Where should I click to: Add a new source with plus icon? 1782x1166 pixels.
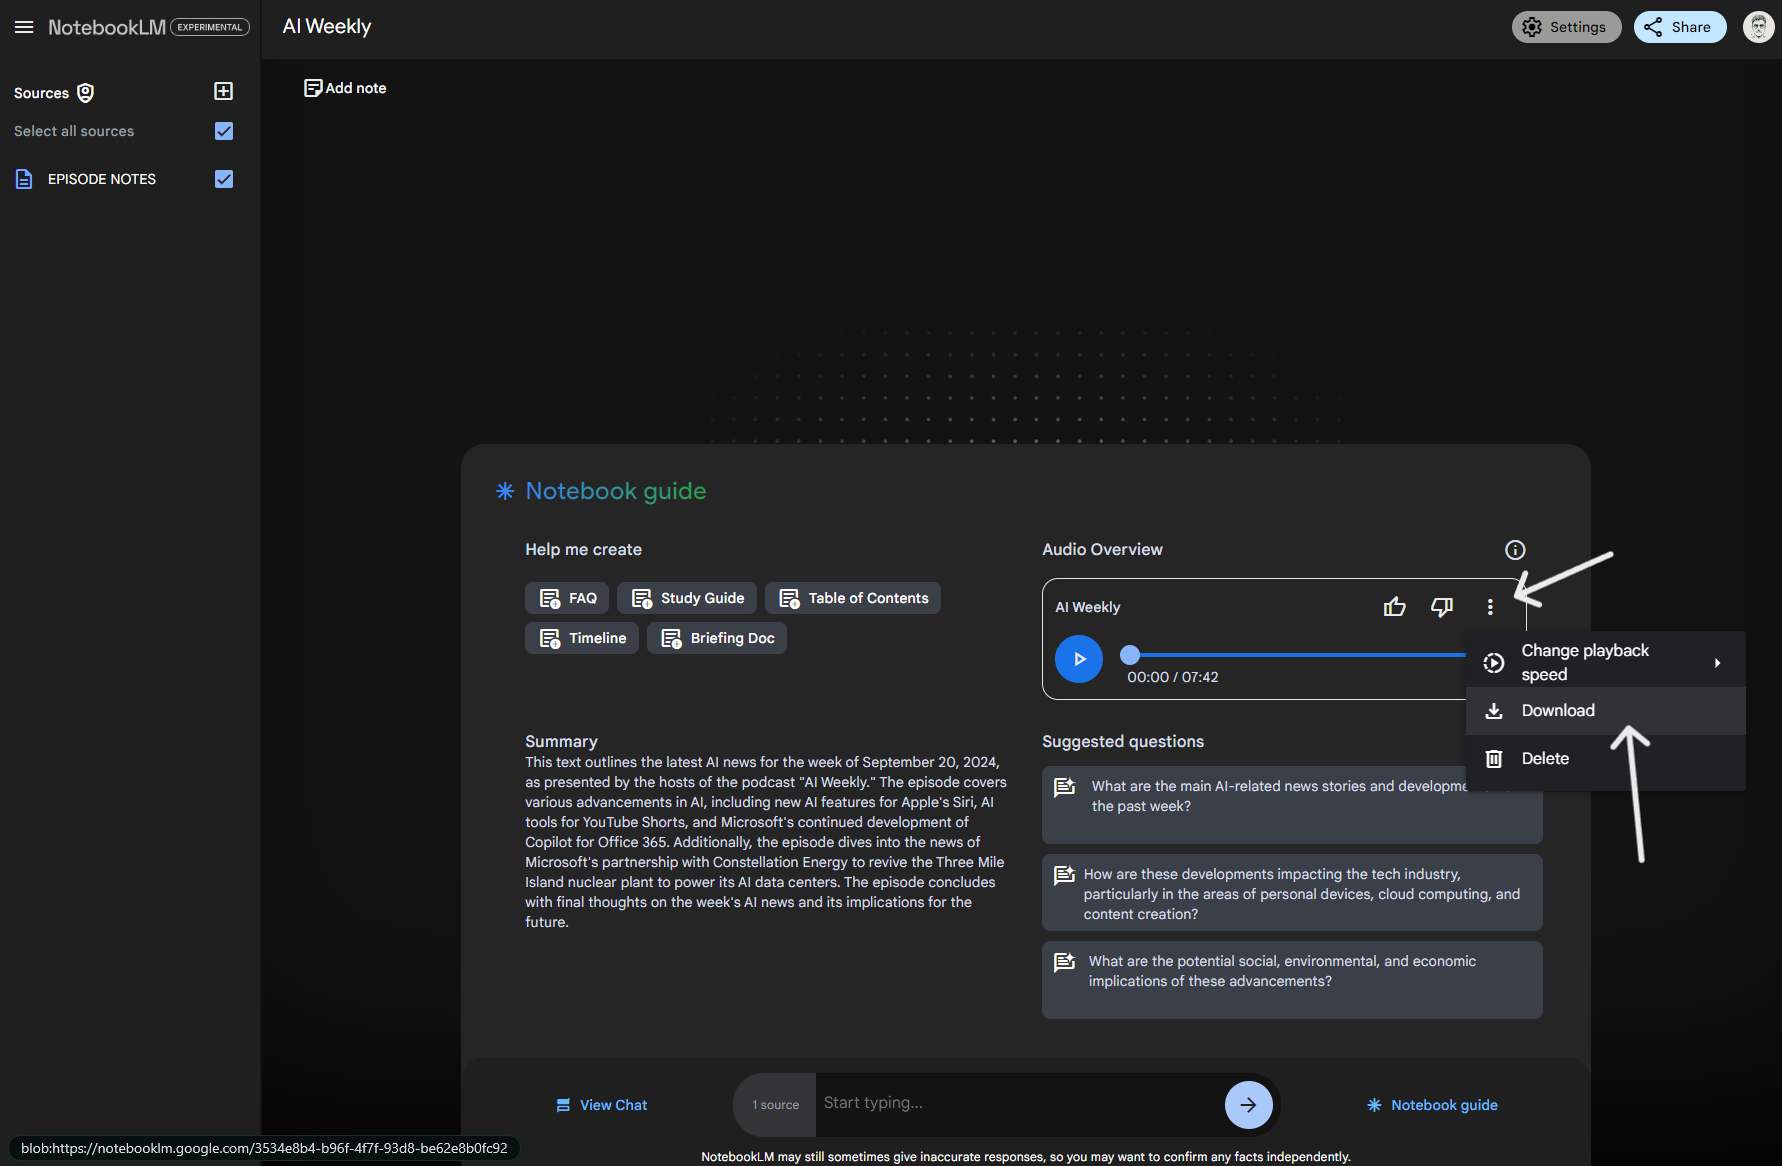click(x=224, y=91)
